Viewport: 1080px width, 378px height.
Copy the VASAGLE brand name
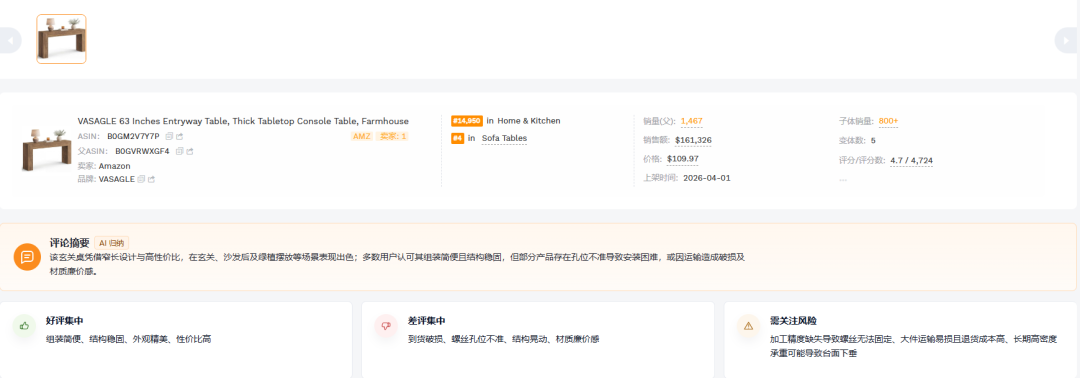(141, 179)
